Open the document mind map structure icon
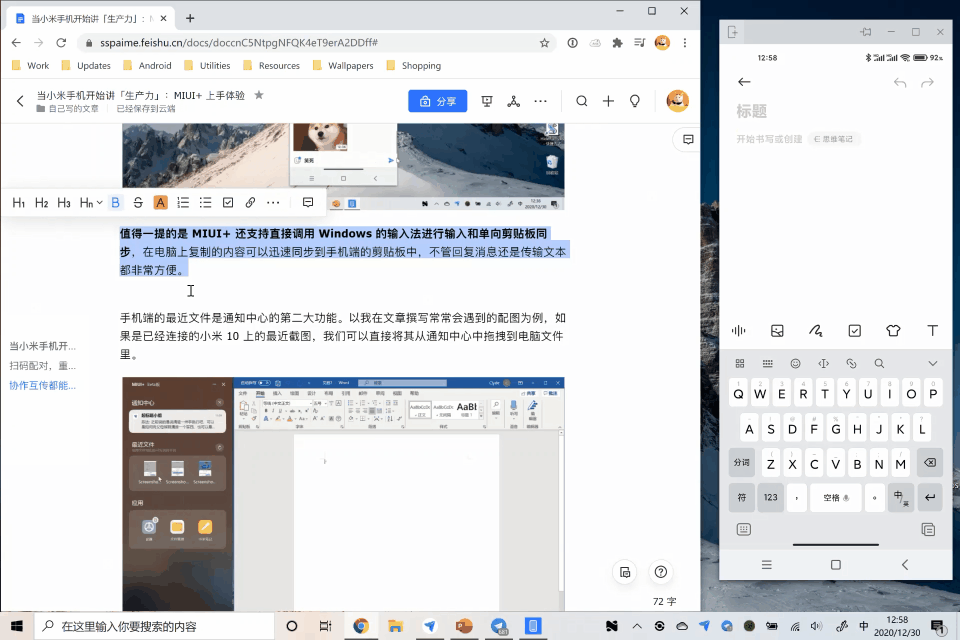This screenshot has width=960, height=640. tap(514, 101)
